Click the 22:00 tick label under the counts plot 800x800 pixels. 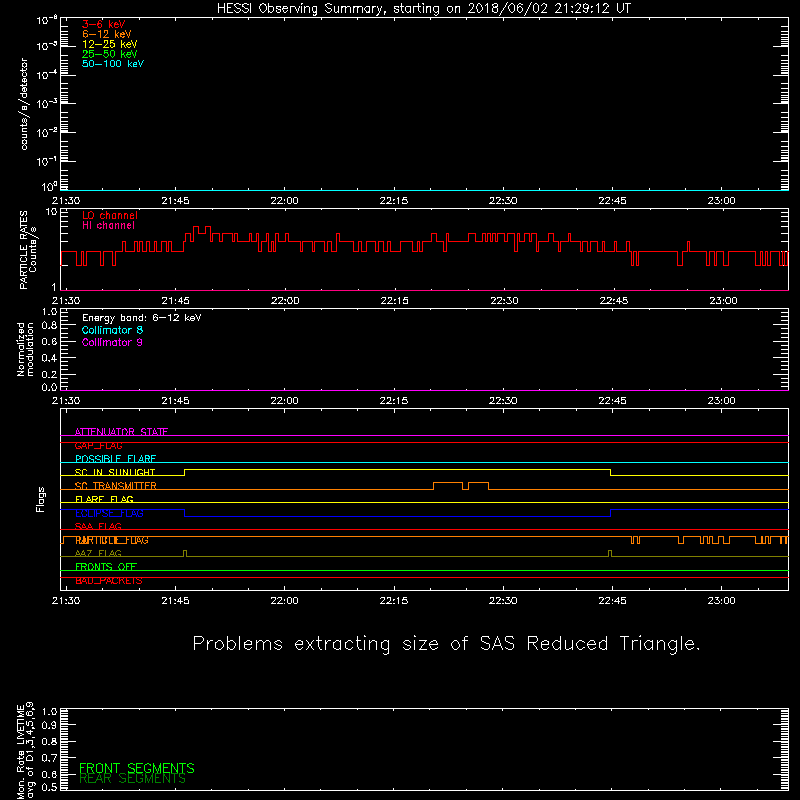click(284, 201)
